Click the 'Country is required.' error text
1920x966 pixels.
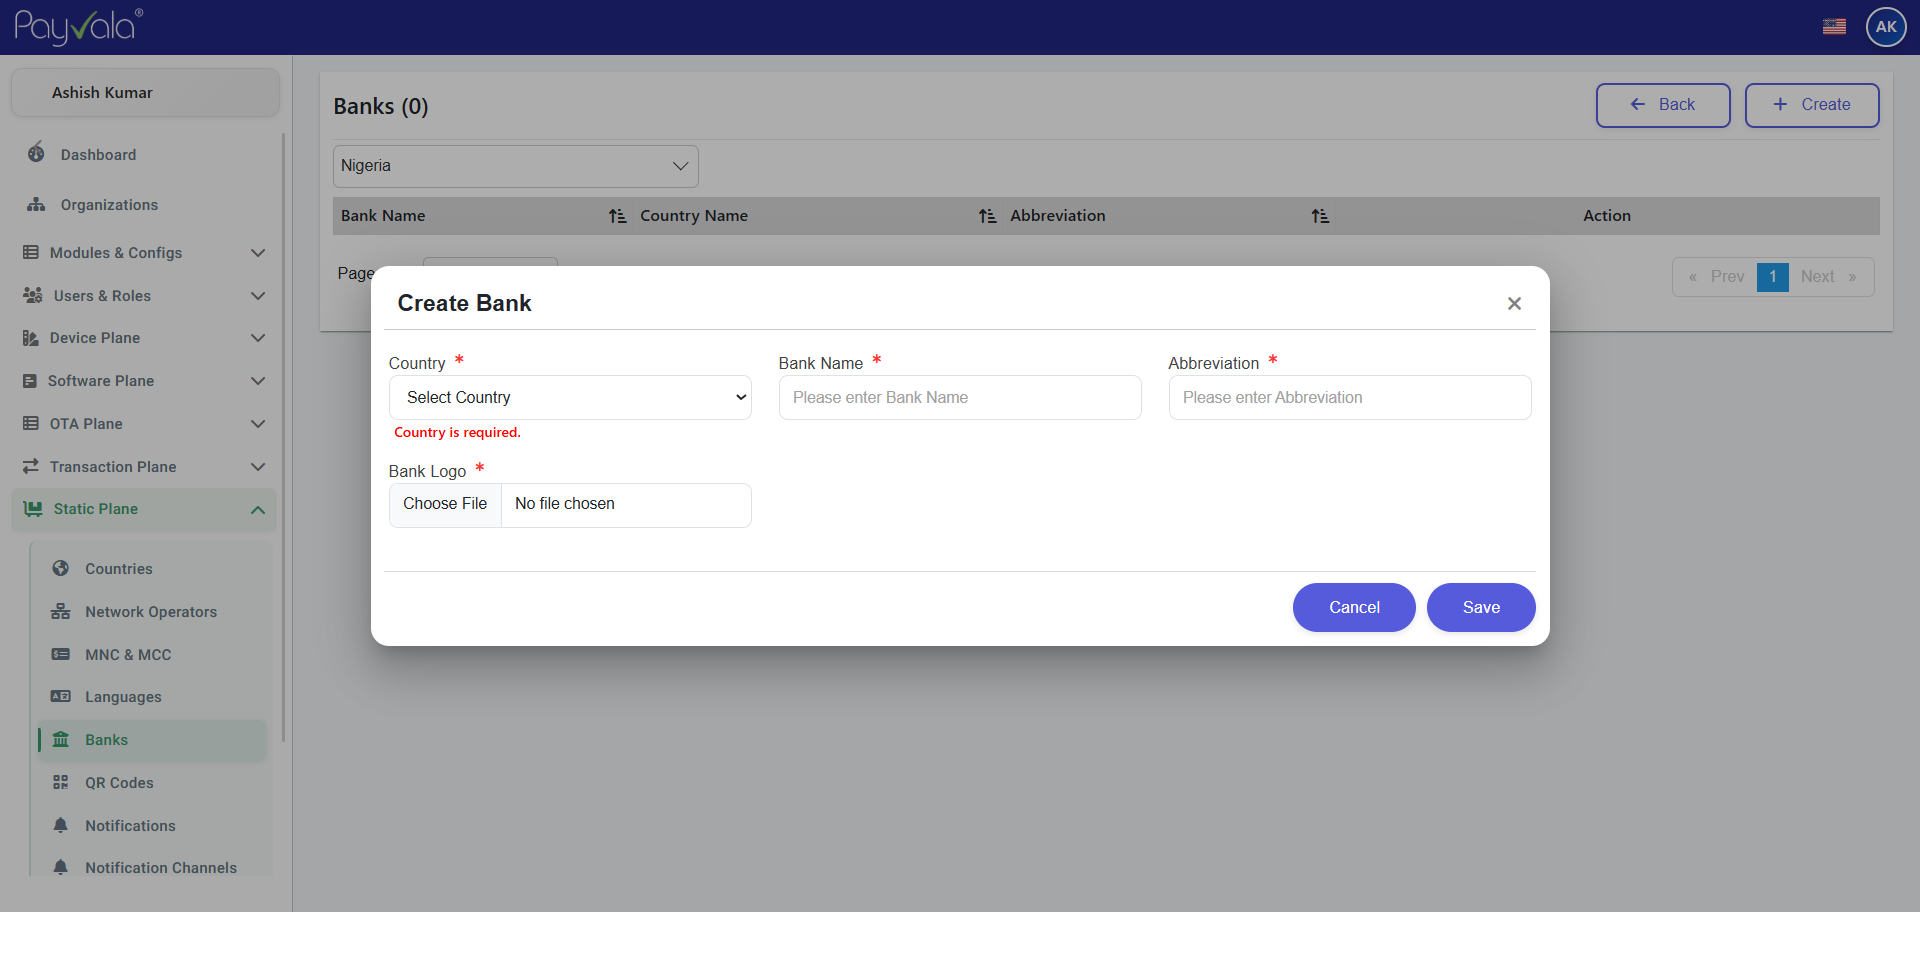coord(457,432)
